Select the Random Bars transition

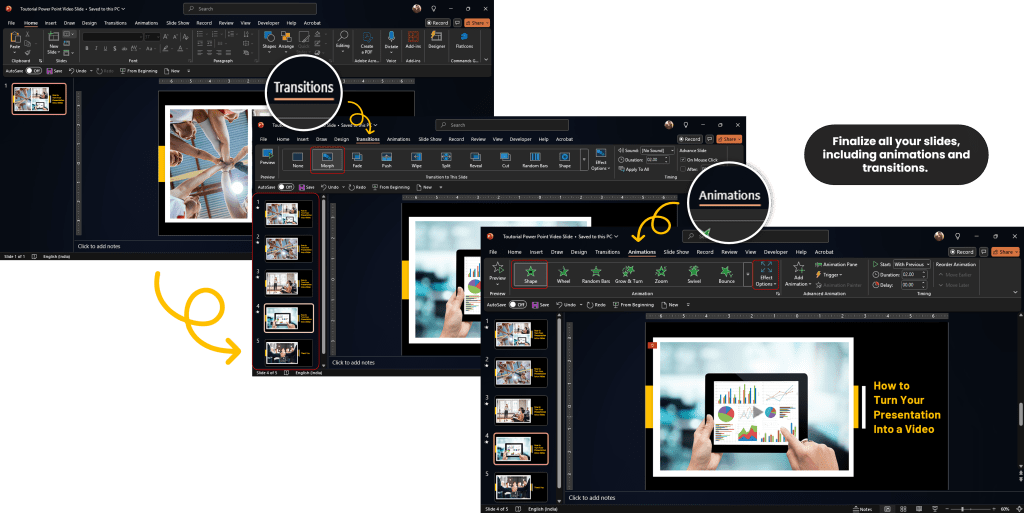coord(536,160)
